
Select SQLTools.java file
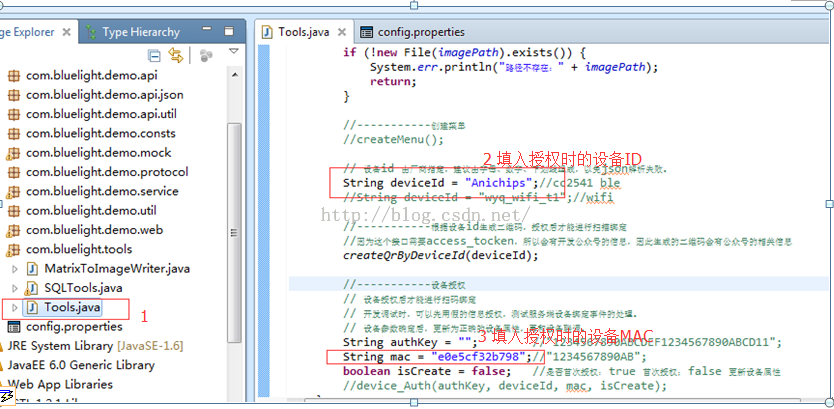click(84, 288)
